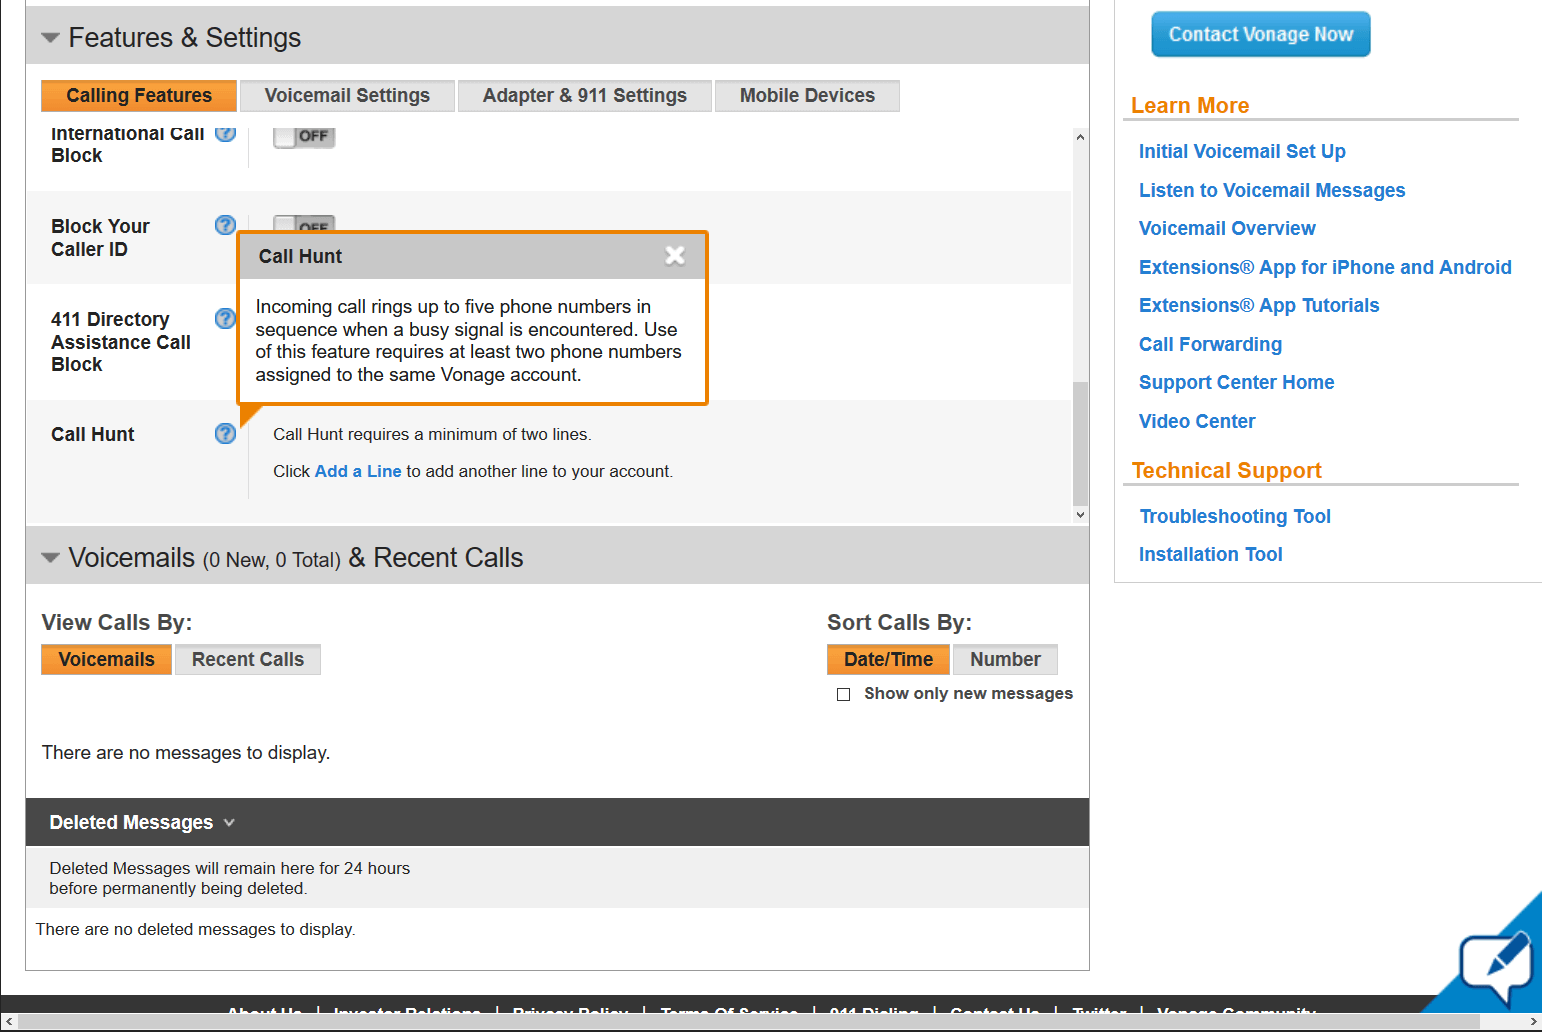
Task: Click the inner panel scroll-up arrow
Action: pyautogui.click(x=1080, y=137)
